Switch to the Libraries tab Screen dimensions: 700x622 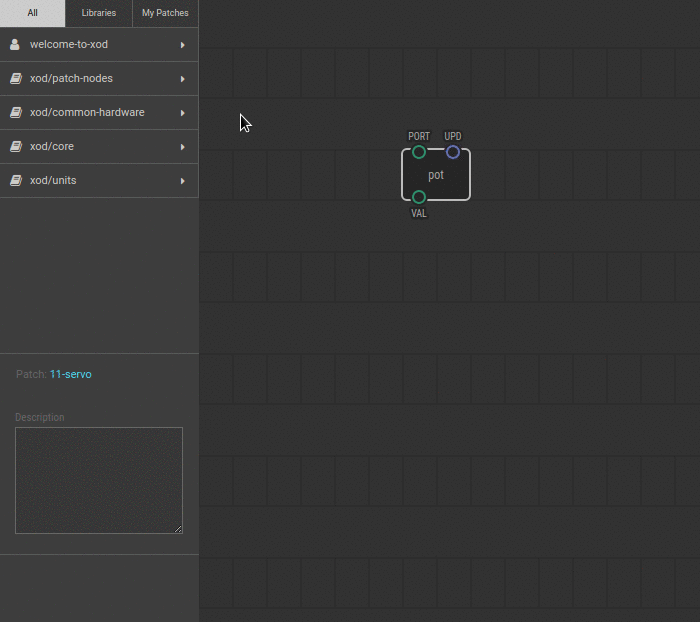(x=98, y=13)
